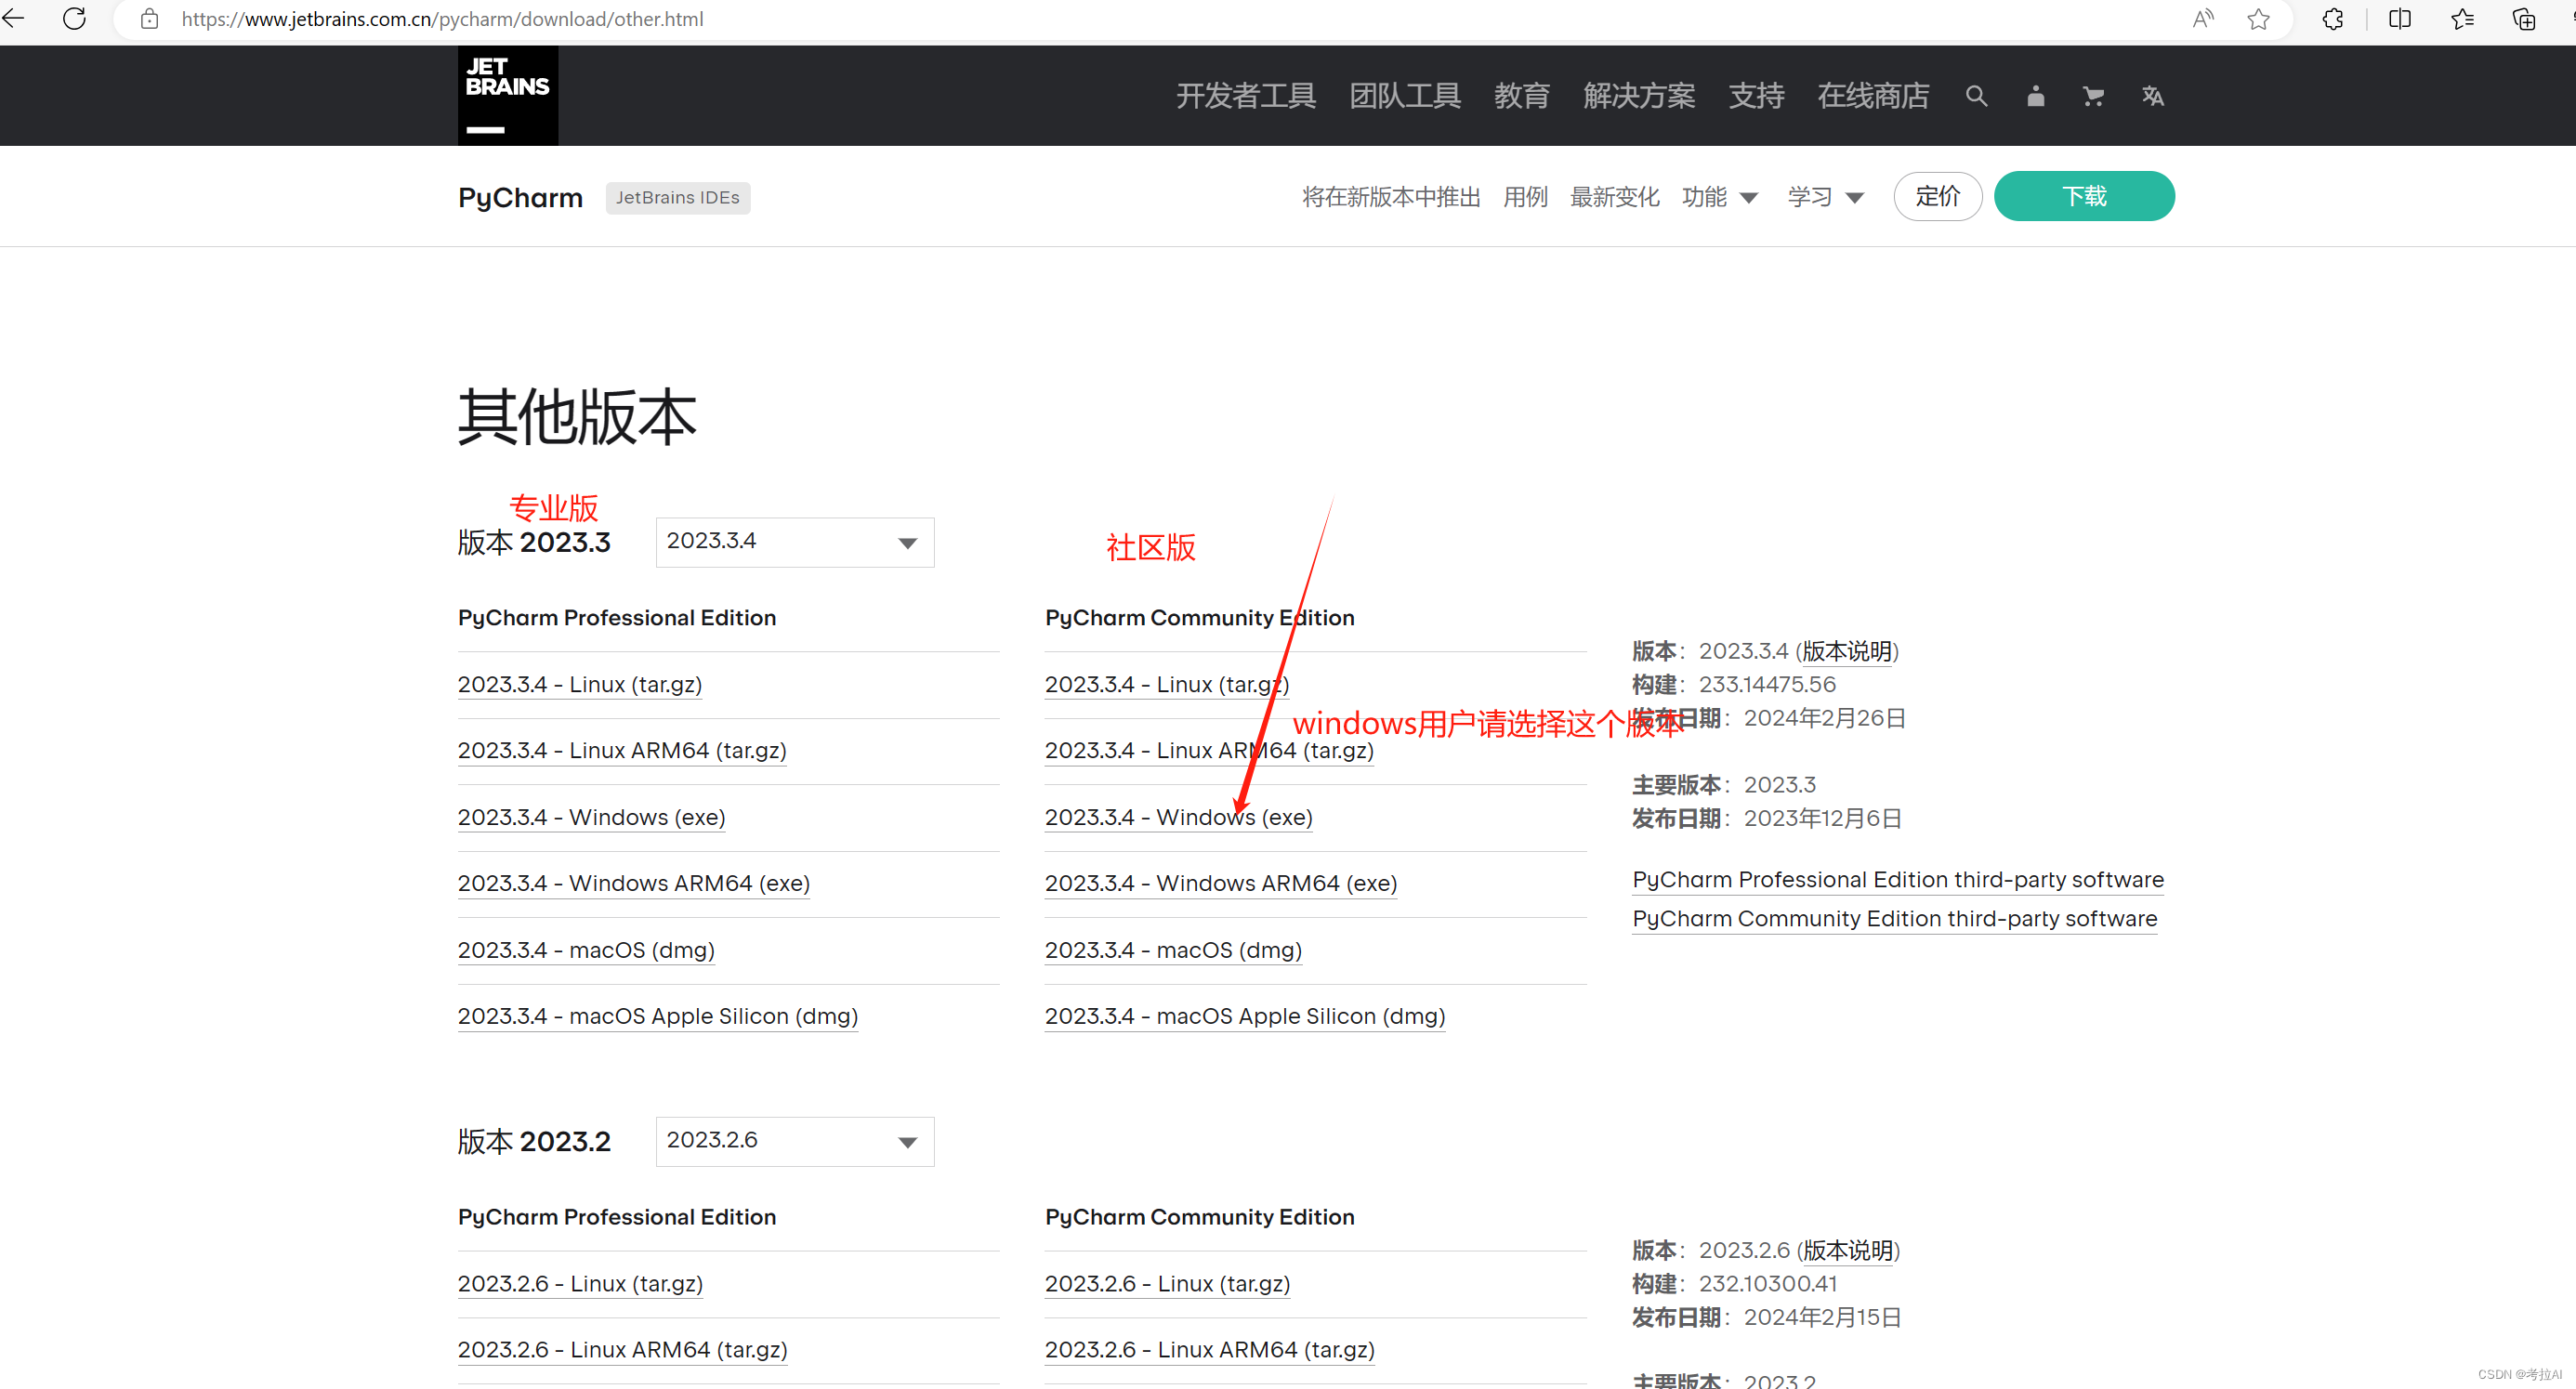Click the JetBrains IDEs tag
Viewport: 2576px width, 1389px height.
click(678, 197)
